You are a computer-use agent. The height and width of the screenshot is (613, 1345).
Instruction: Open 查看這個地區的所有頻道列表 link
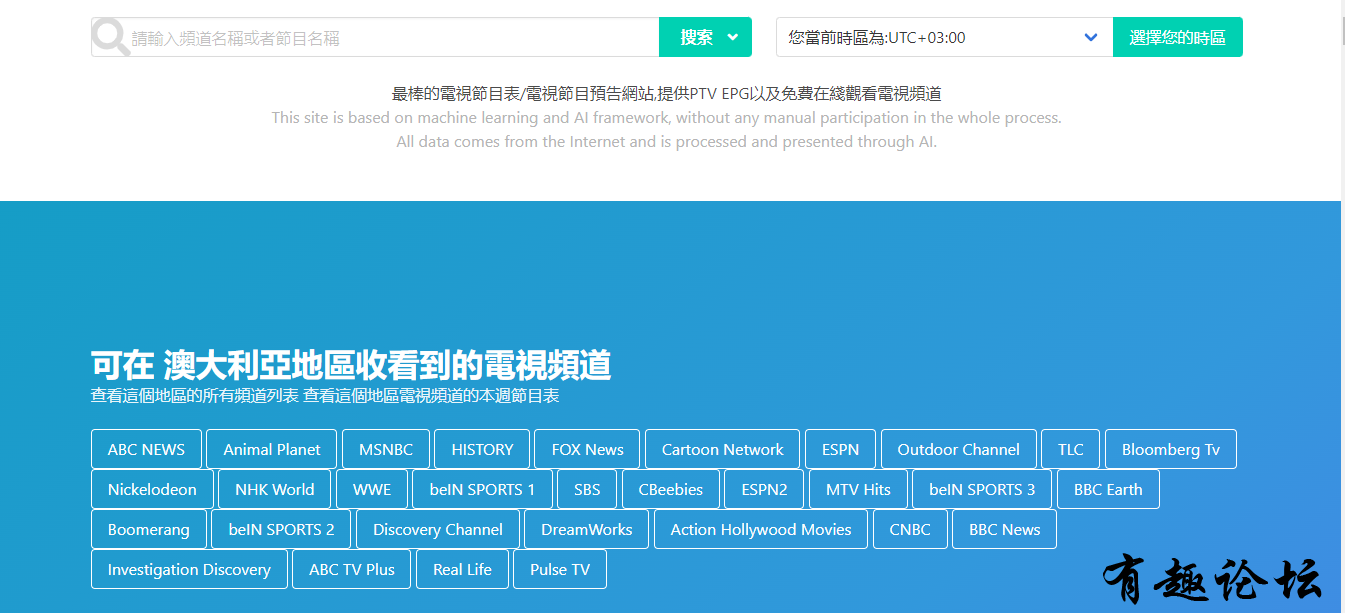coord(195,395)
